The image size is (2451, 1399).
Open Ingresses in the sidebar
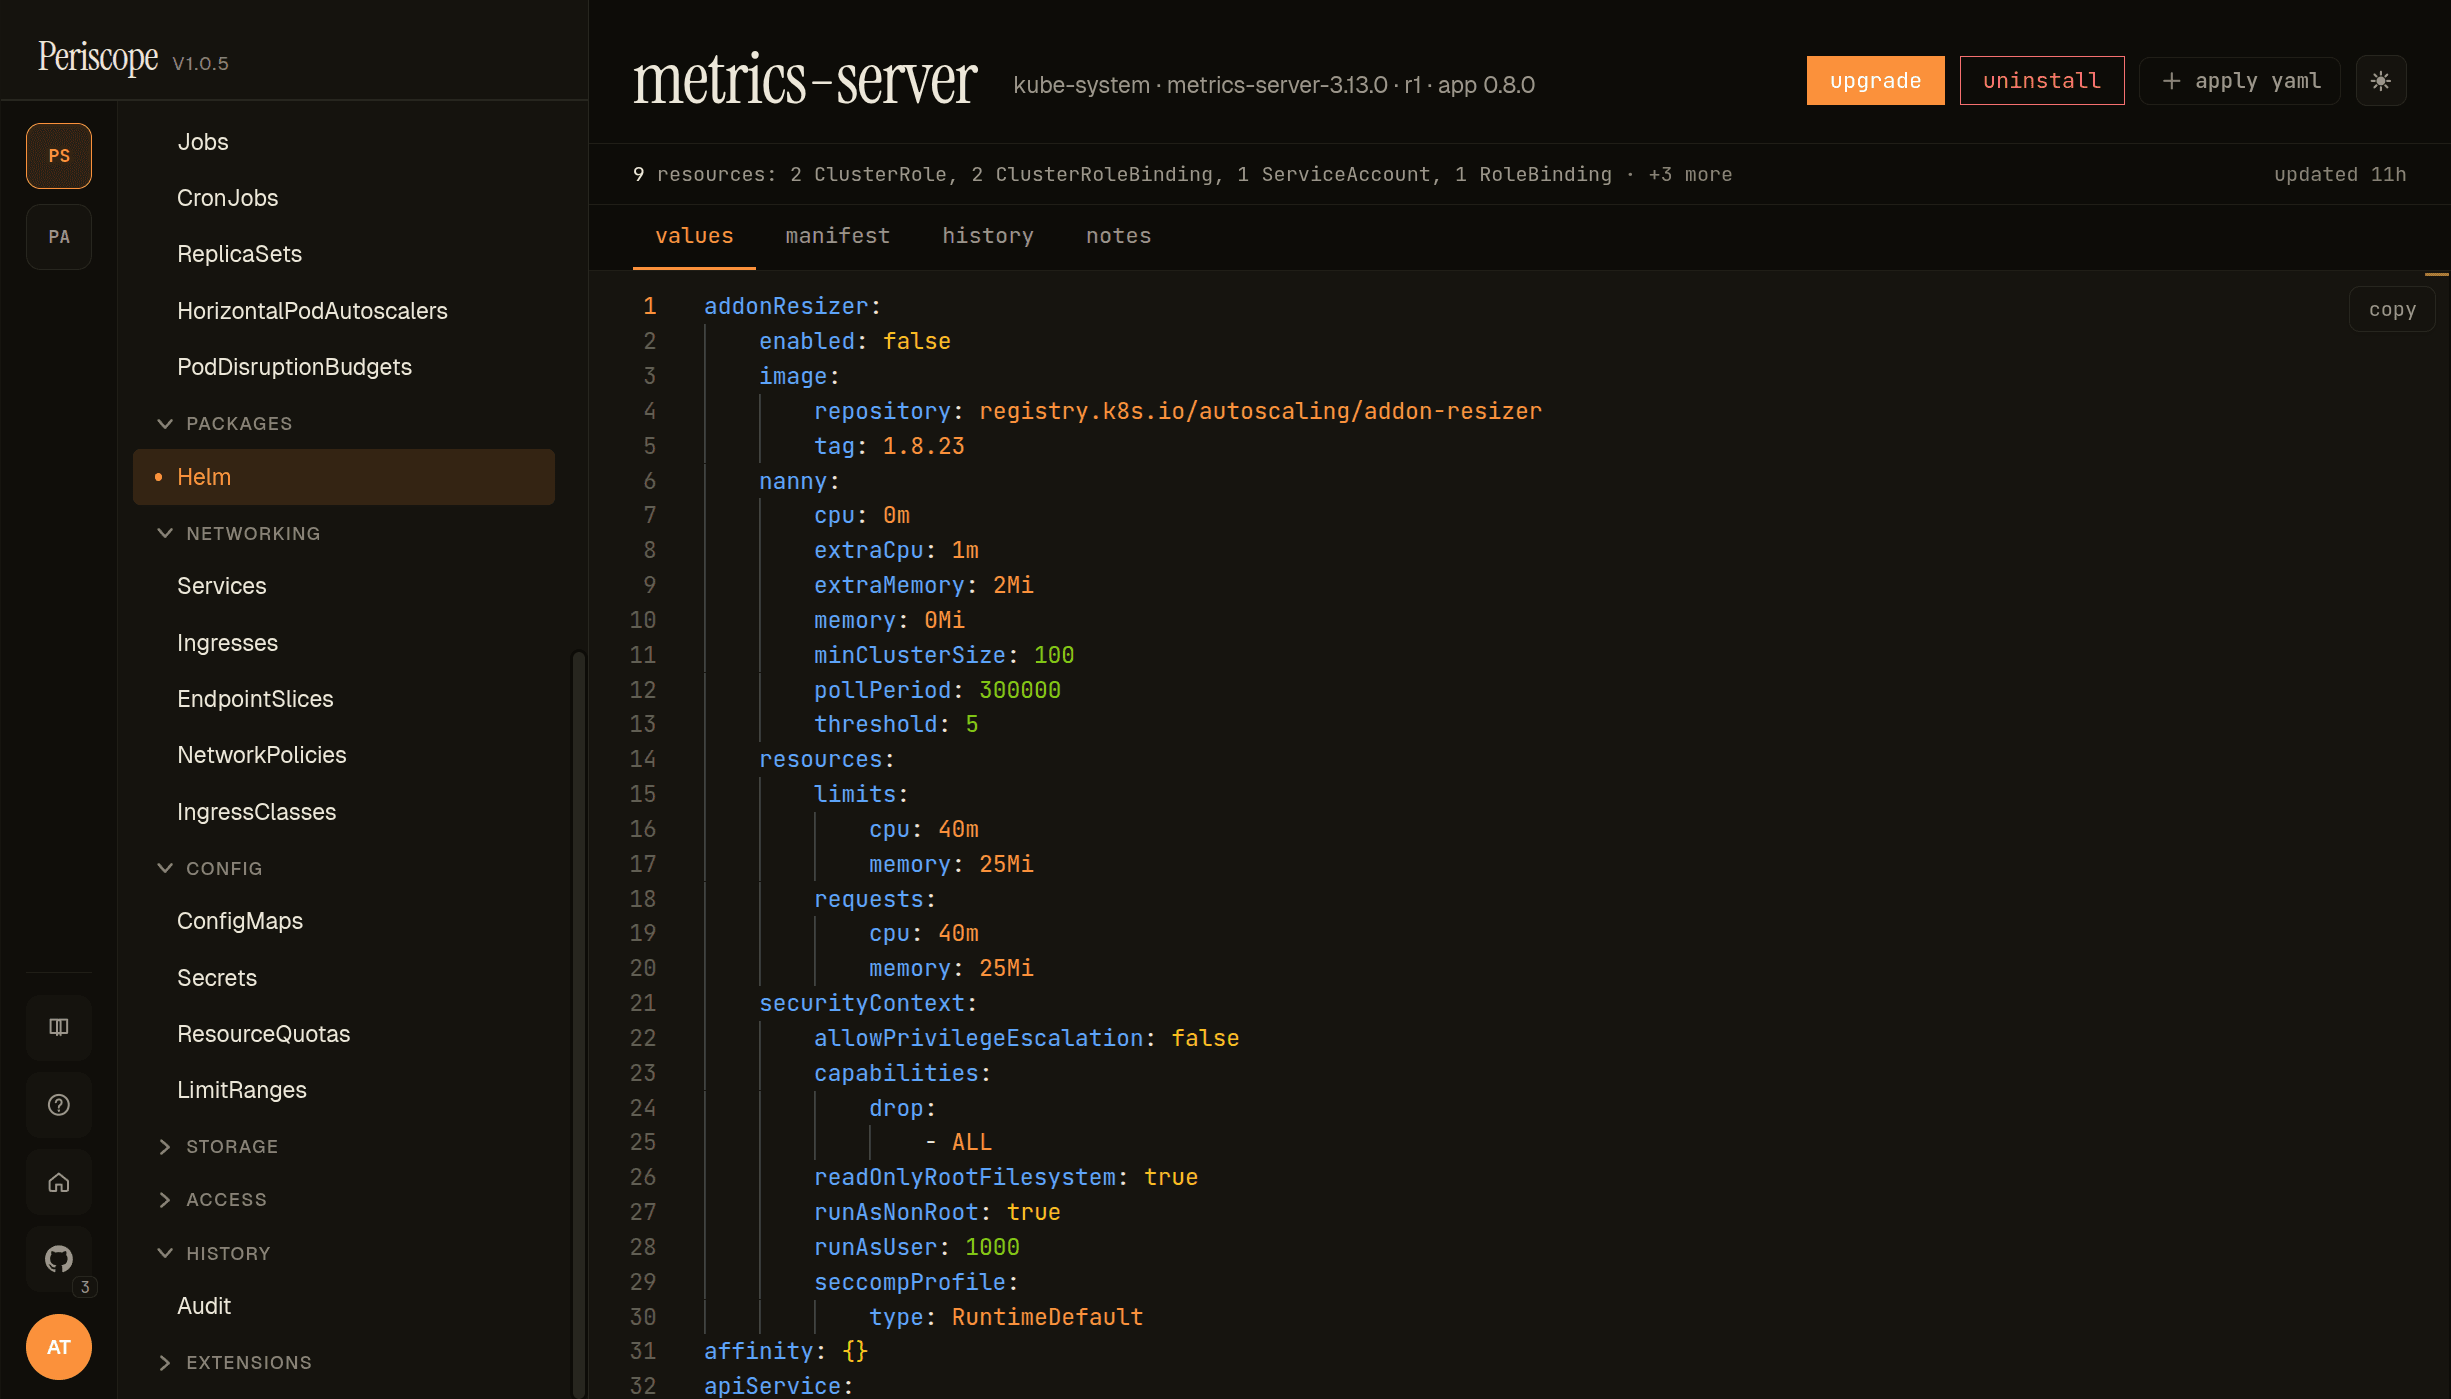click(343, 643)
